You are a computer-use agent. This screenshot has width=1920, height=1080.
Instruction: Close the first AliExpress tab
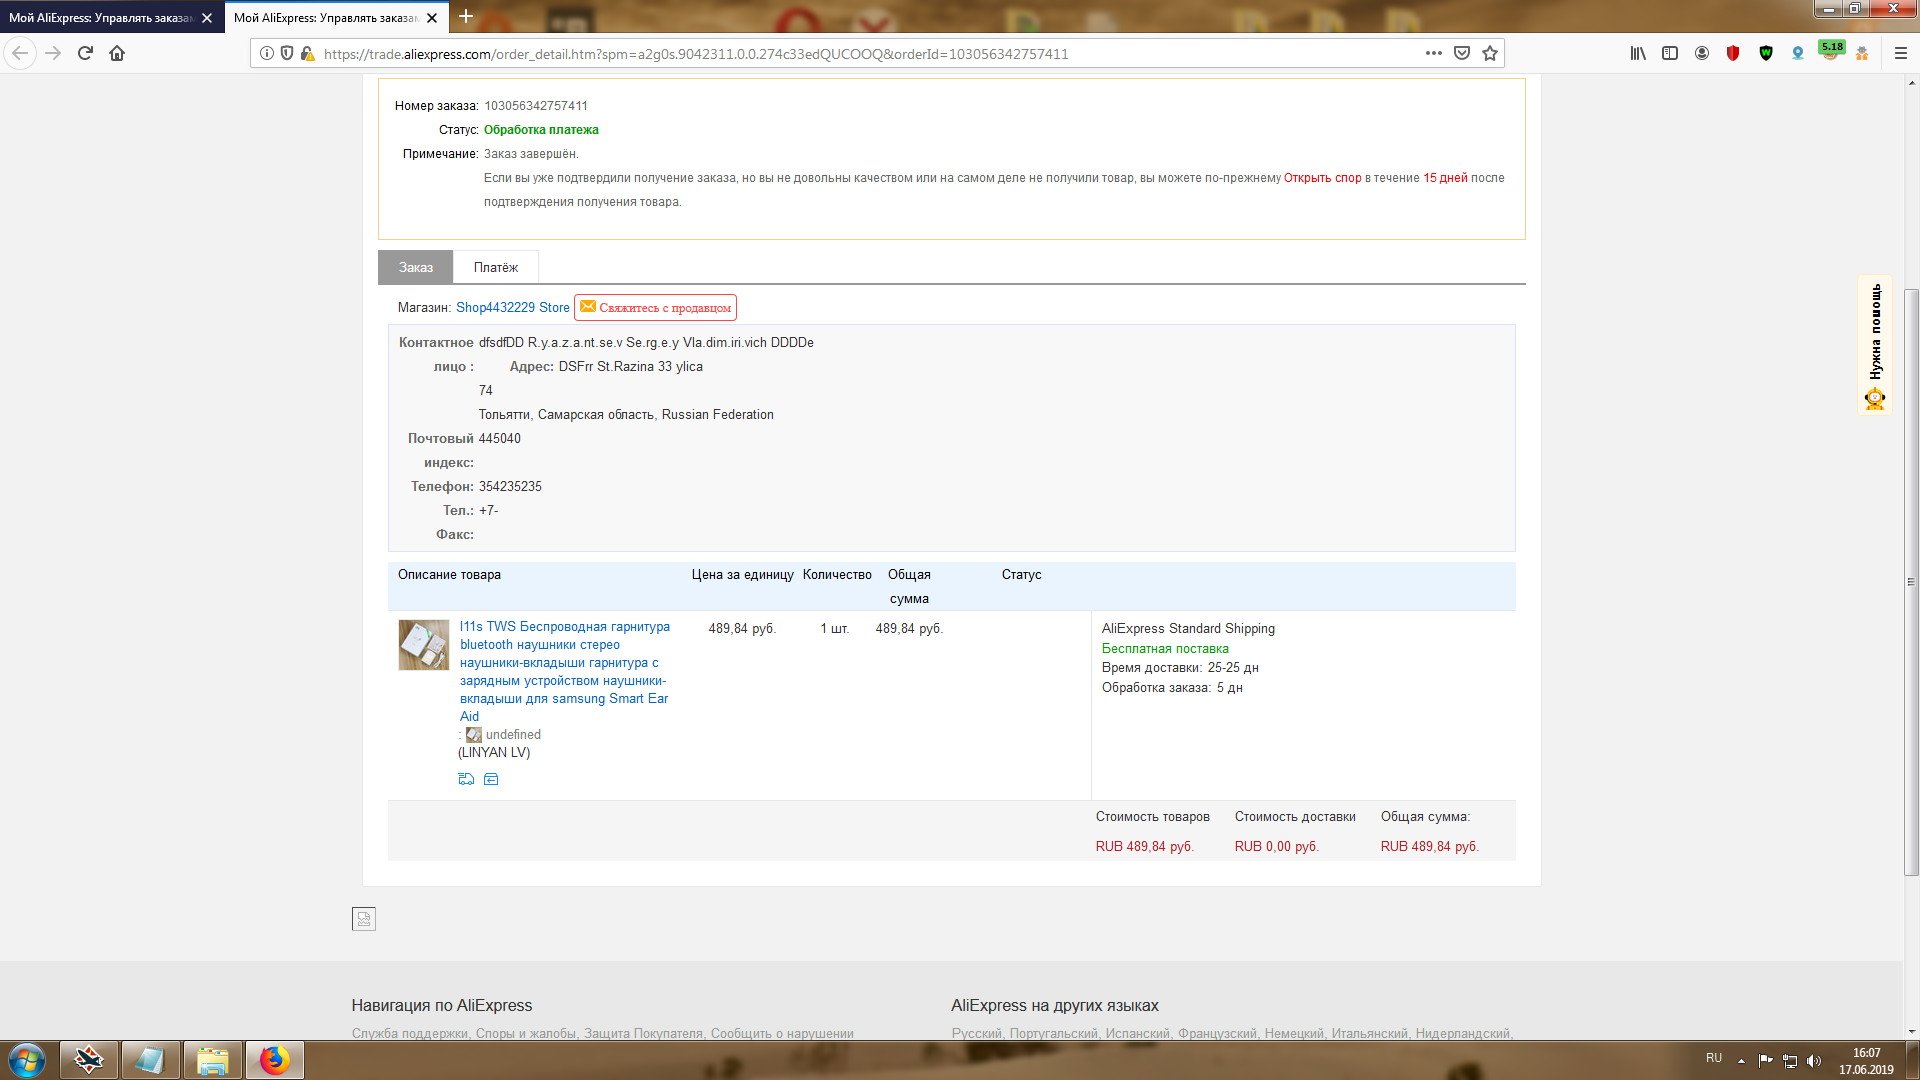[207, 18]
